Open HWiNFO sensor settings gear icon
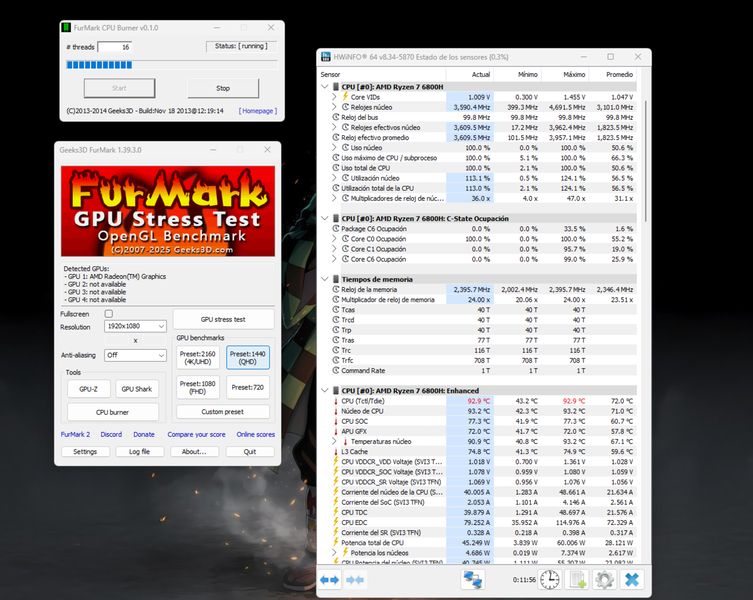The height and width of the screenshot is (600, 753). tap(604, 579)
